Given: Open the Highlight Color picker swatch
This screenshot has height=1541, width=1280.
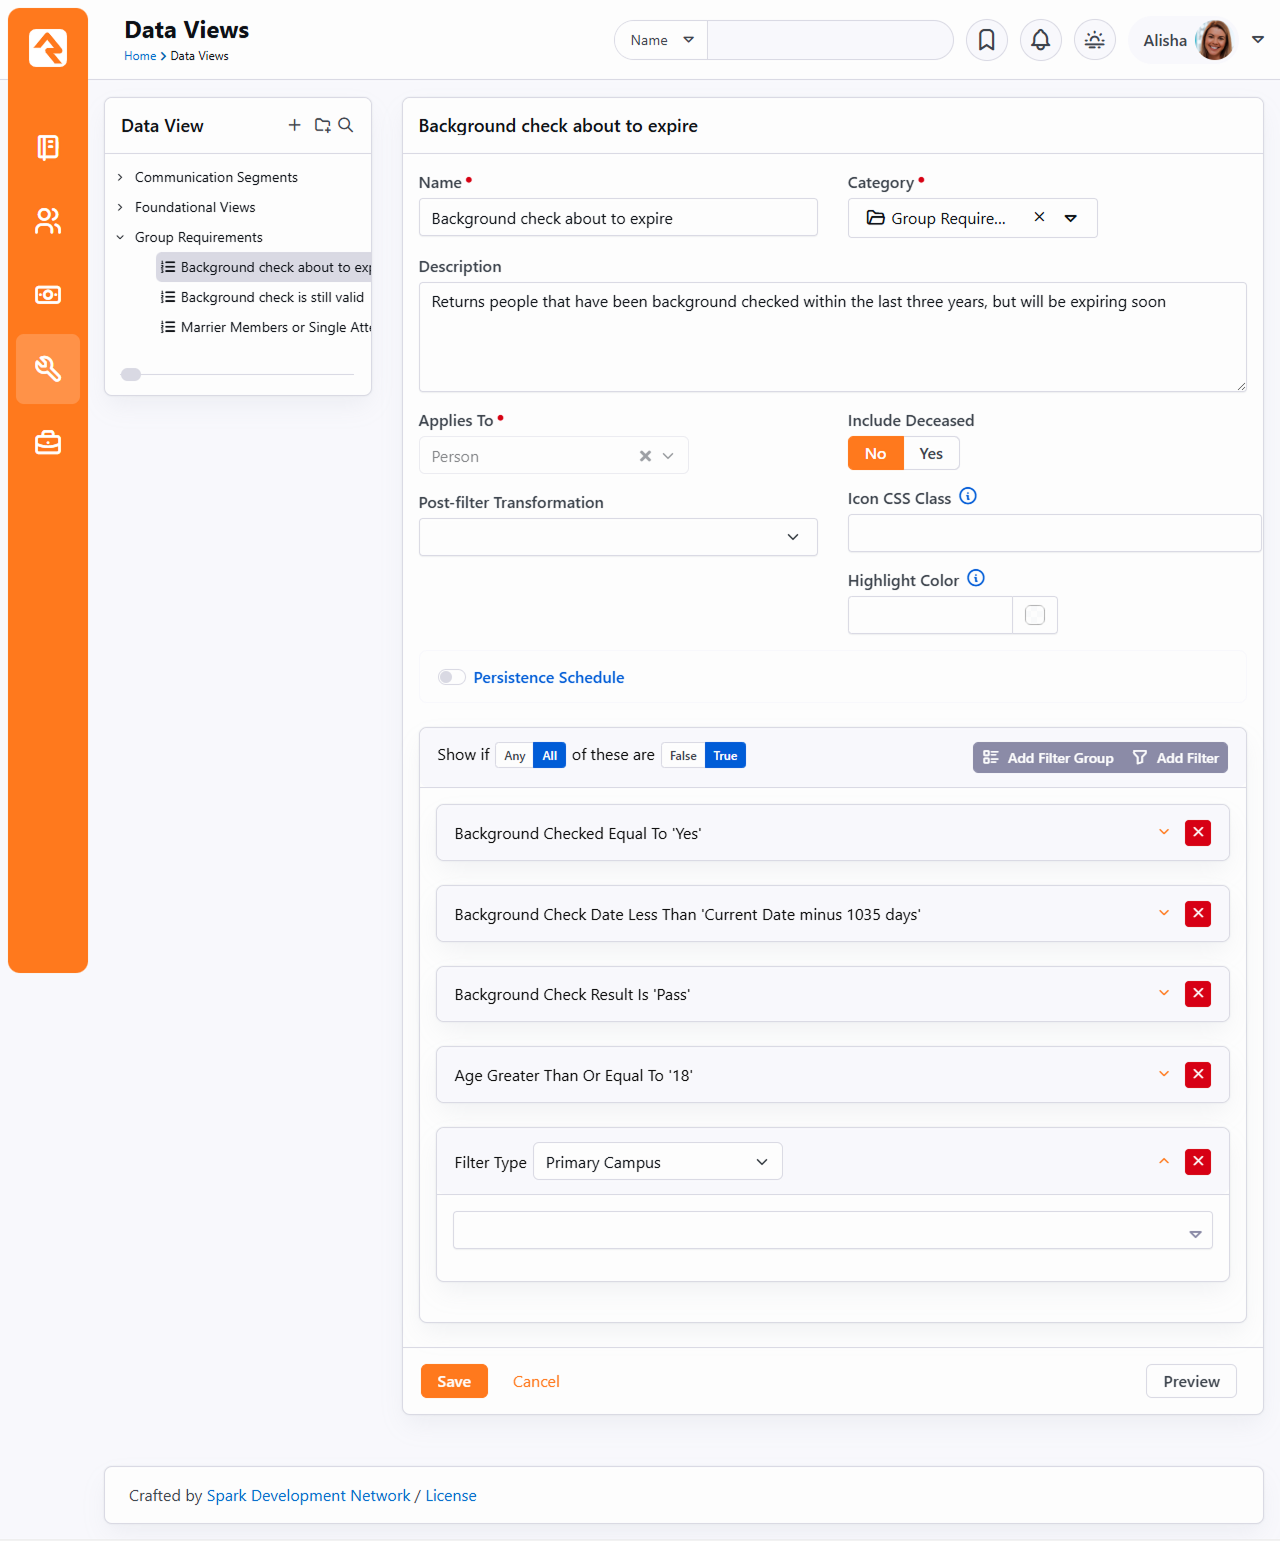Looking at the screenshot, I should (1035, 615).
